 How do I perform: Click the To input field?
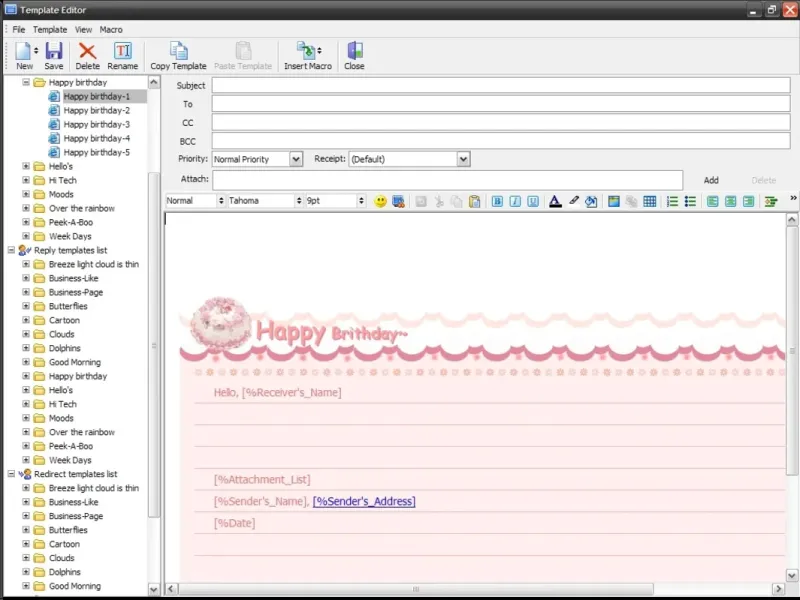tap(501, 104)
